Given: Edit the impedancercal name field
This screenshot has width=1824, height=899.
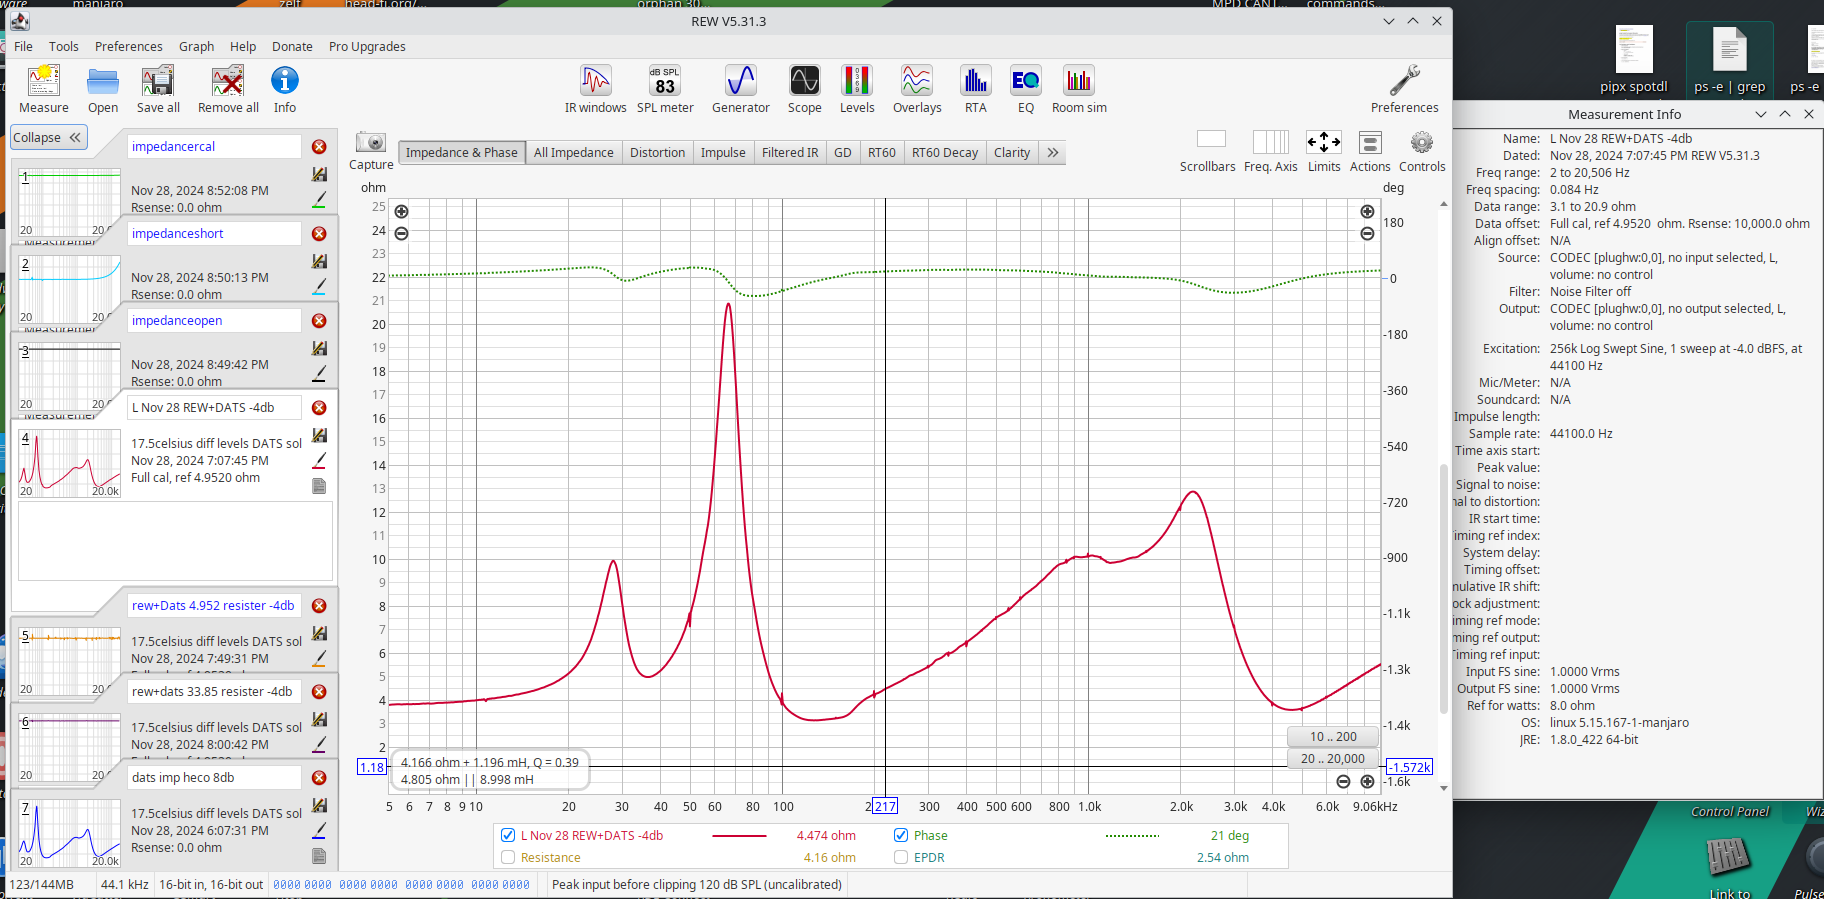Looking at the screenshot, I should tap(214, 147).
